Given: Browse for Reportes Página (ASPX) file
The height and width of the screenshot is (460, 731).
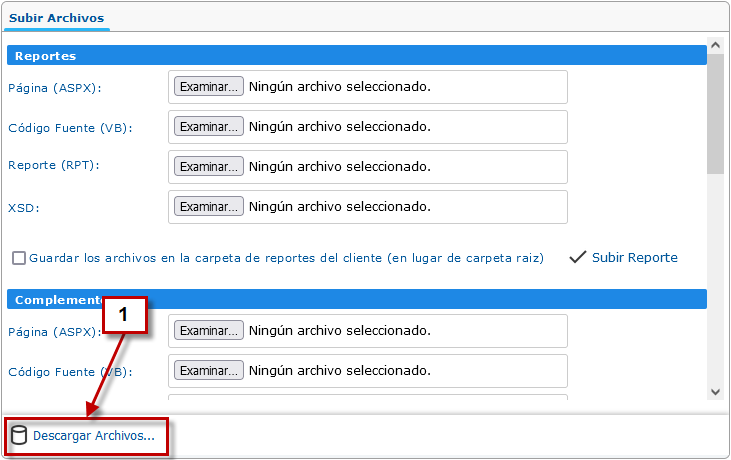Looking at the screenshot, I should (208, 87).
